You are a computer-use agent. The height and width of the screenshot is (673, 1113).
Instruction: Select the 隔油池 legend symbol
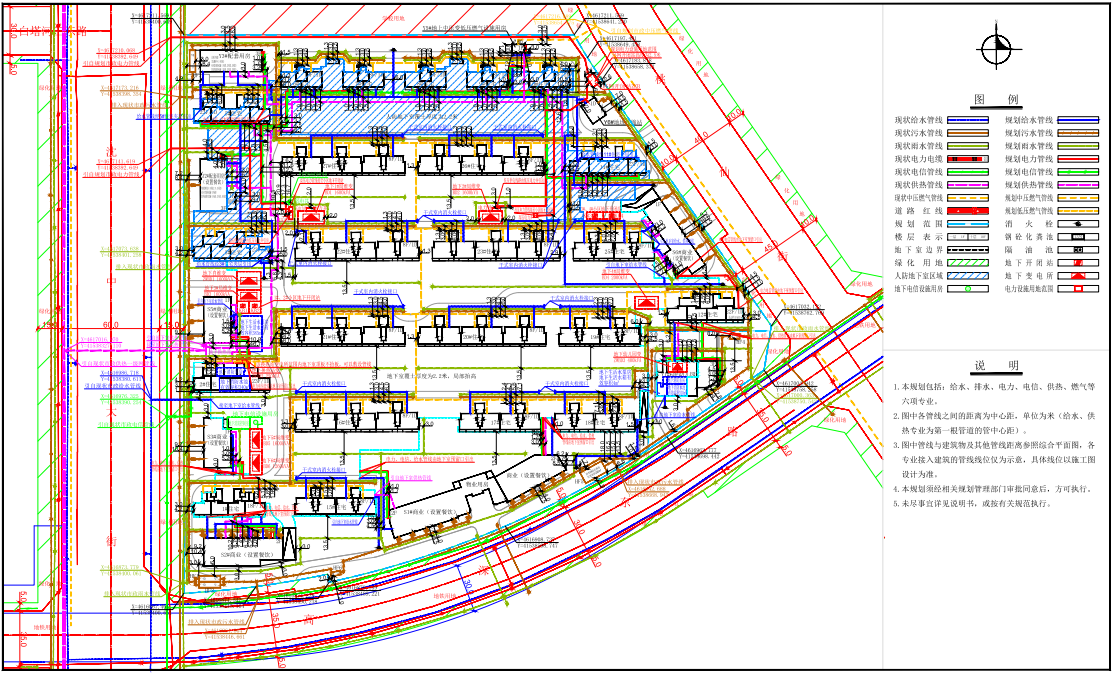click(x=1079, y=249)
